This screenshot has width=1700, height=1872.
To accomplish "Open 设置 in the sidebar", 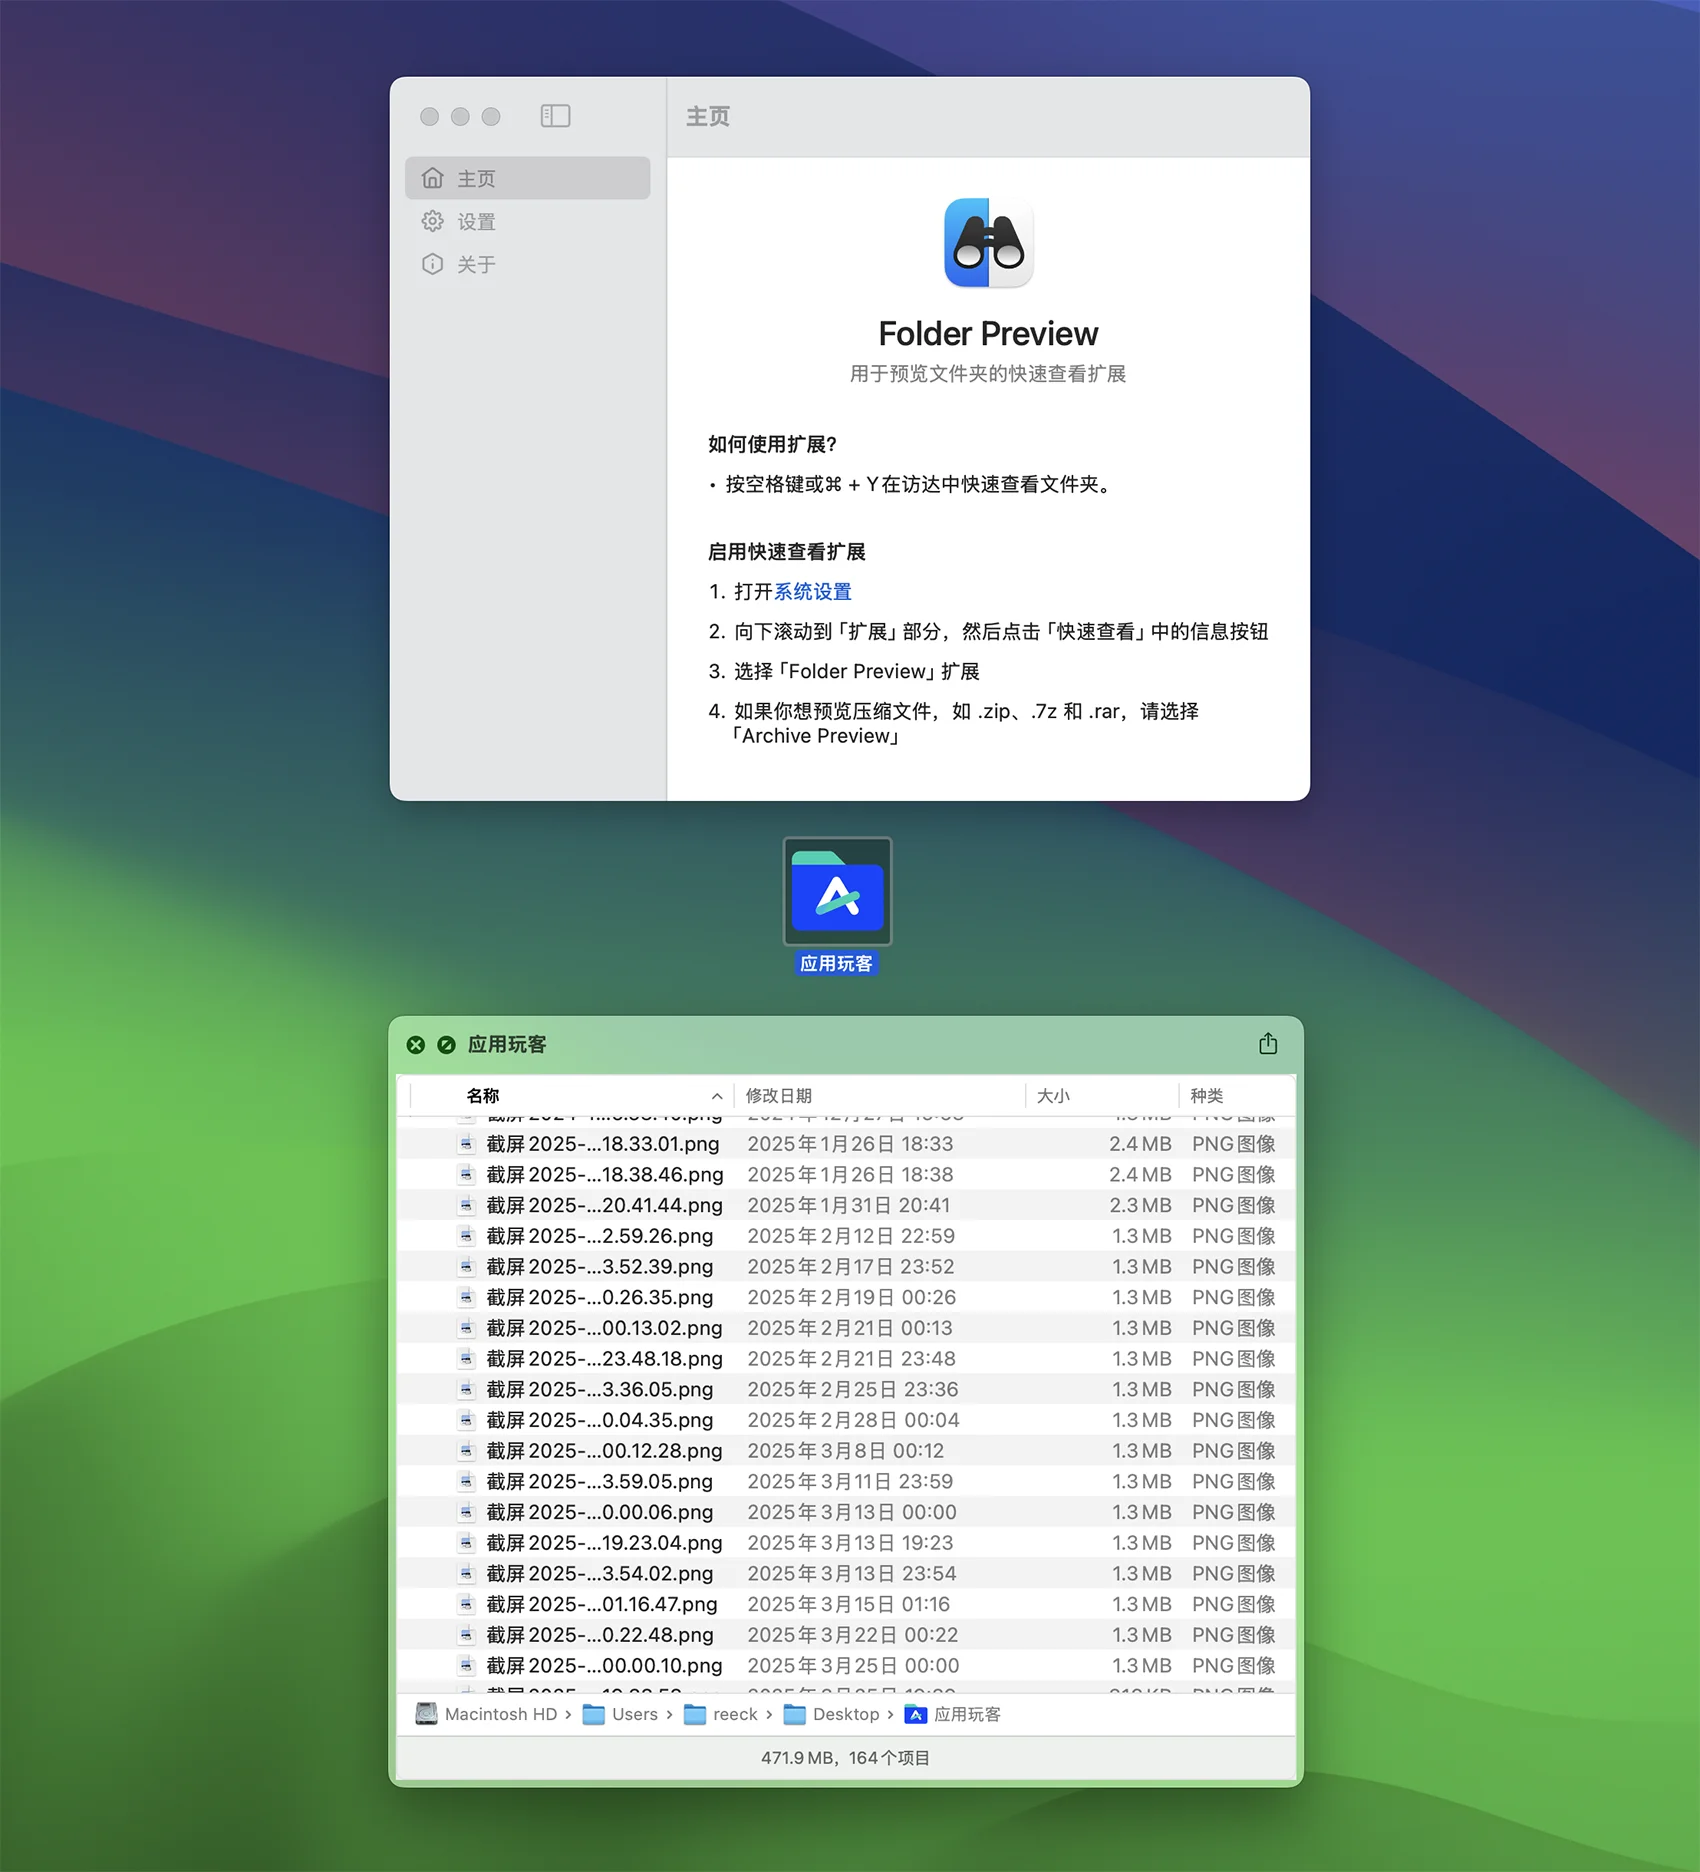I will click(x=527, y=221).
